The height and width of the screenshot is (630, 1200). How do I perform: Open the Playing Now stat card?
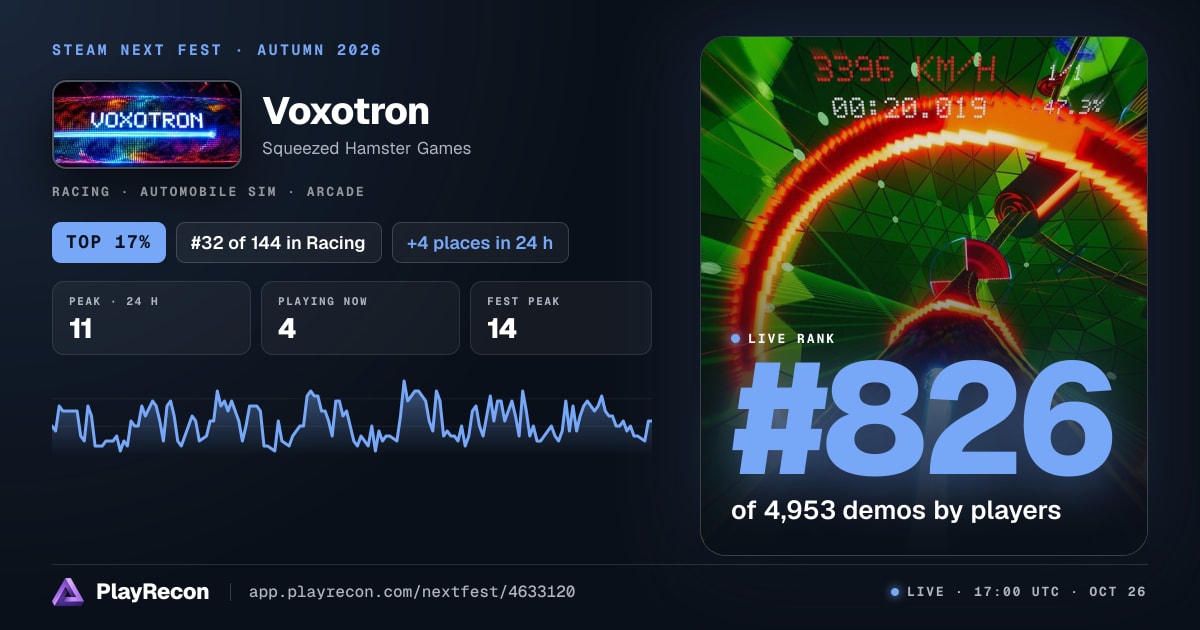(x=360, y=318)
